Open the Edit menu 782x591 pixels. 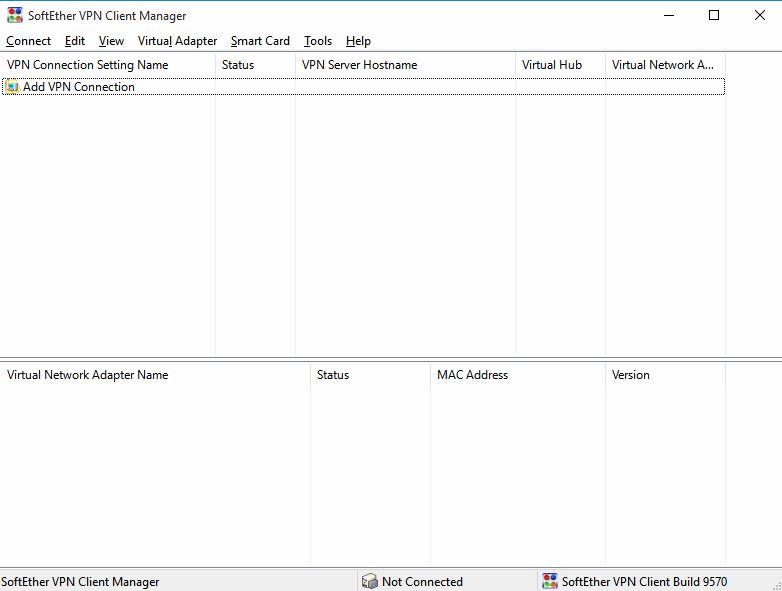click(x=75, y=41)
